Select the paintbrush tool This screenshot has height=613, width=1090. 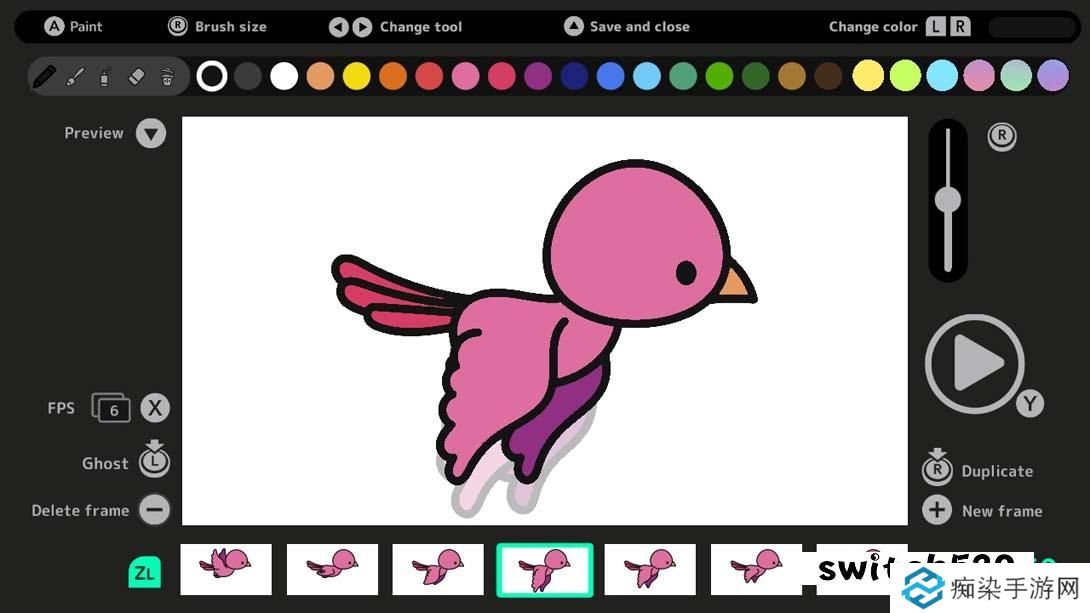75,76
